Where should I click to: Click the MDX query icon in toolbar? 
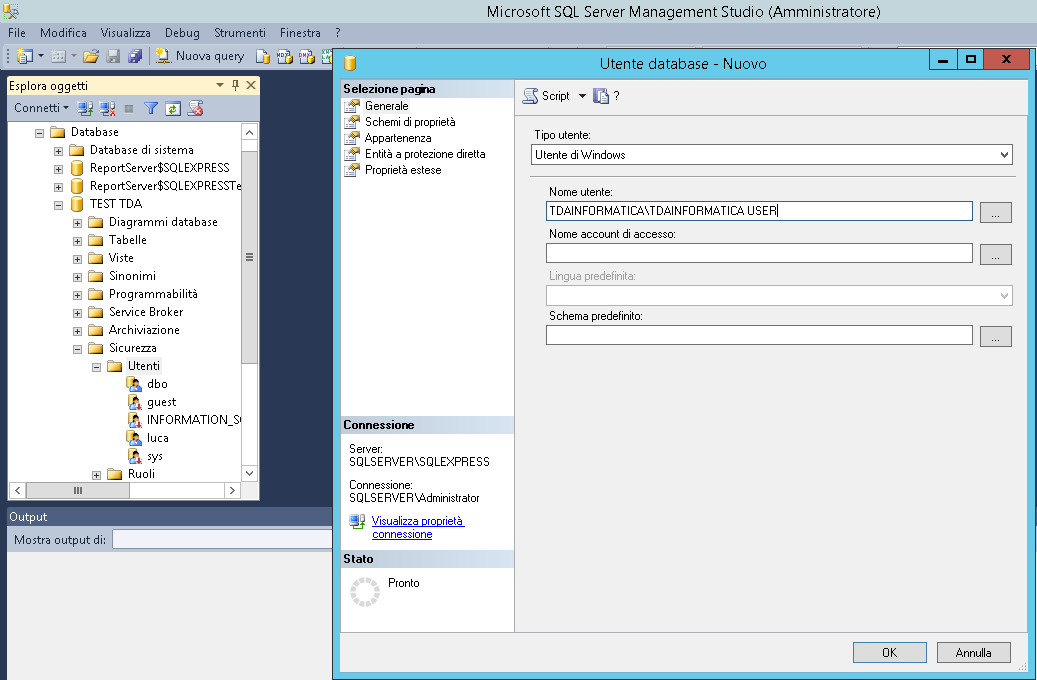(284, 56)
